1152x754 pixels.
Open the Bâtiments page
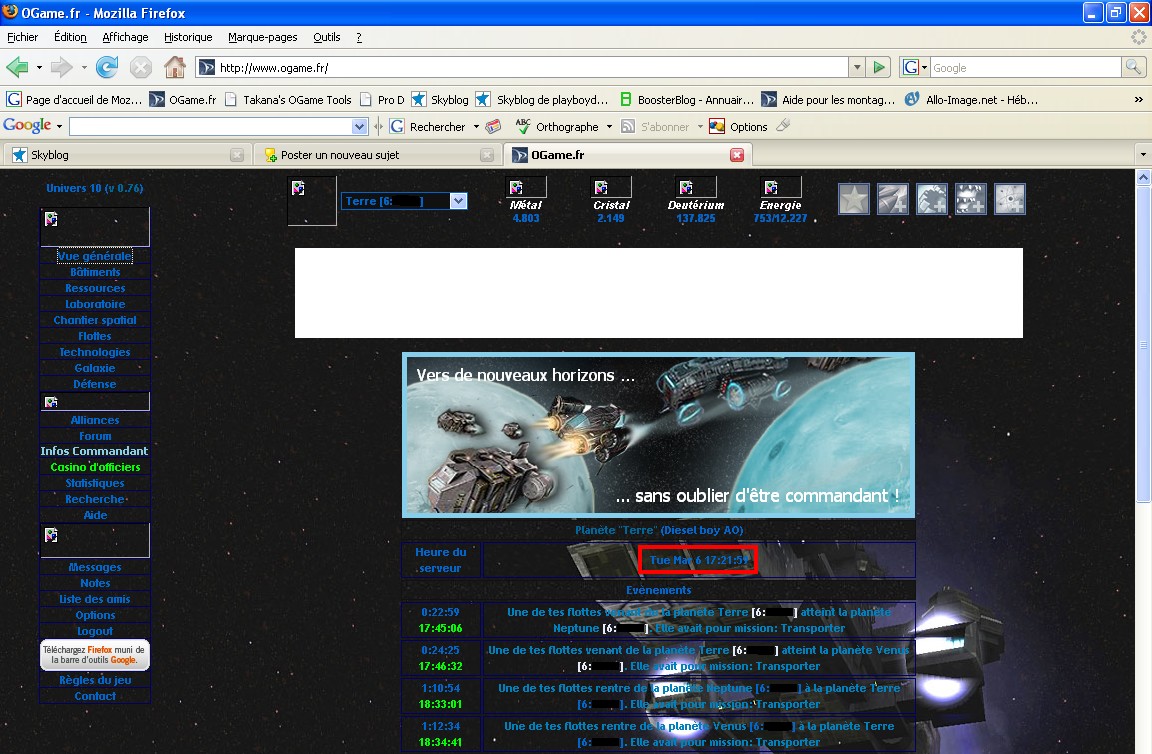(x=95, y=272)
